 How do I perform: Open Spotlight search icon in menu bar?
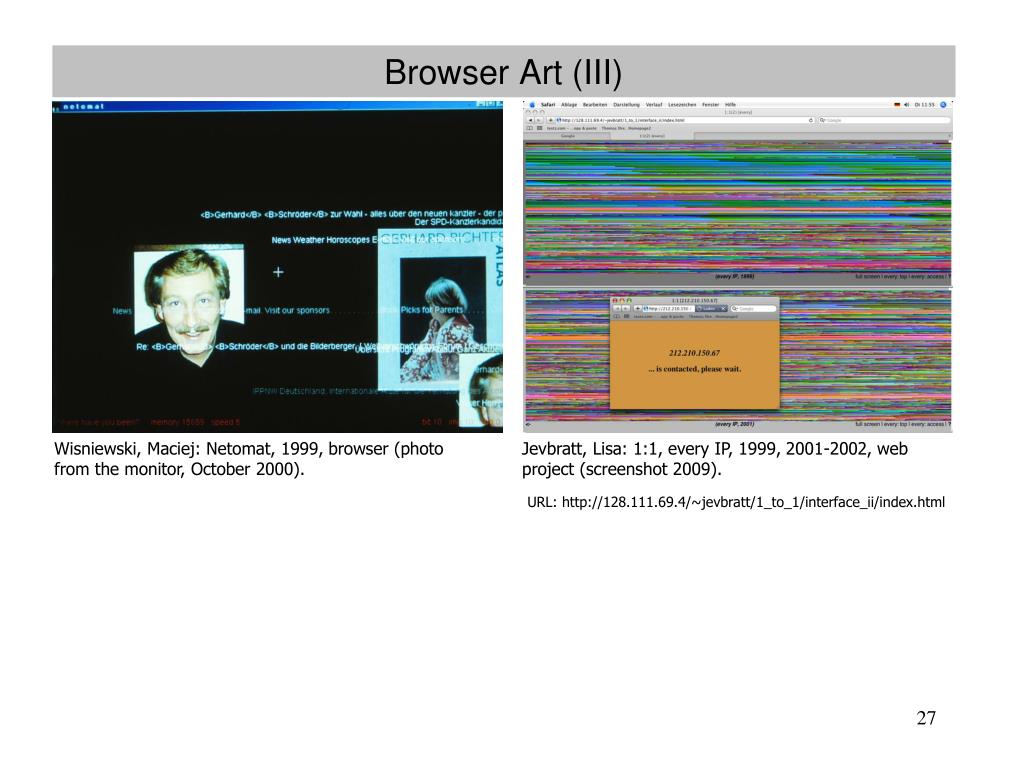pos(943,104)
